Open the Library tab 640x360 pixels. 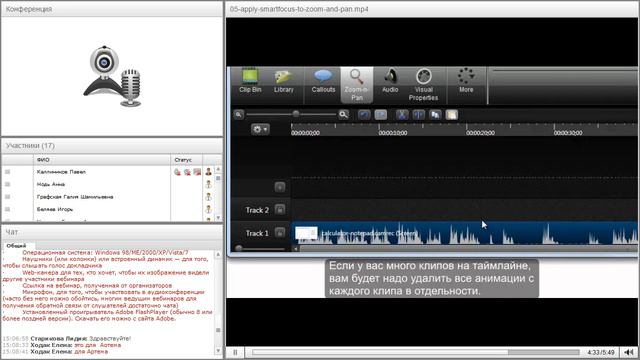(284, 82)
